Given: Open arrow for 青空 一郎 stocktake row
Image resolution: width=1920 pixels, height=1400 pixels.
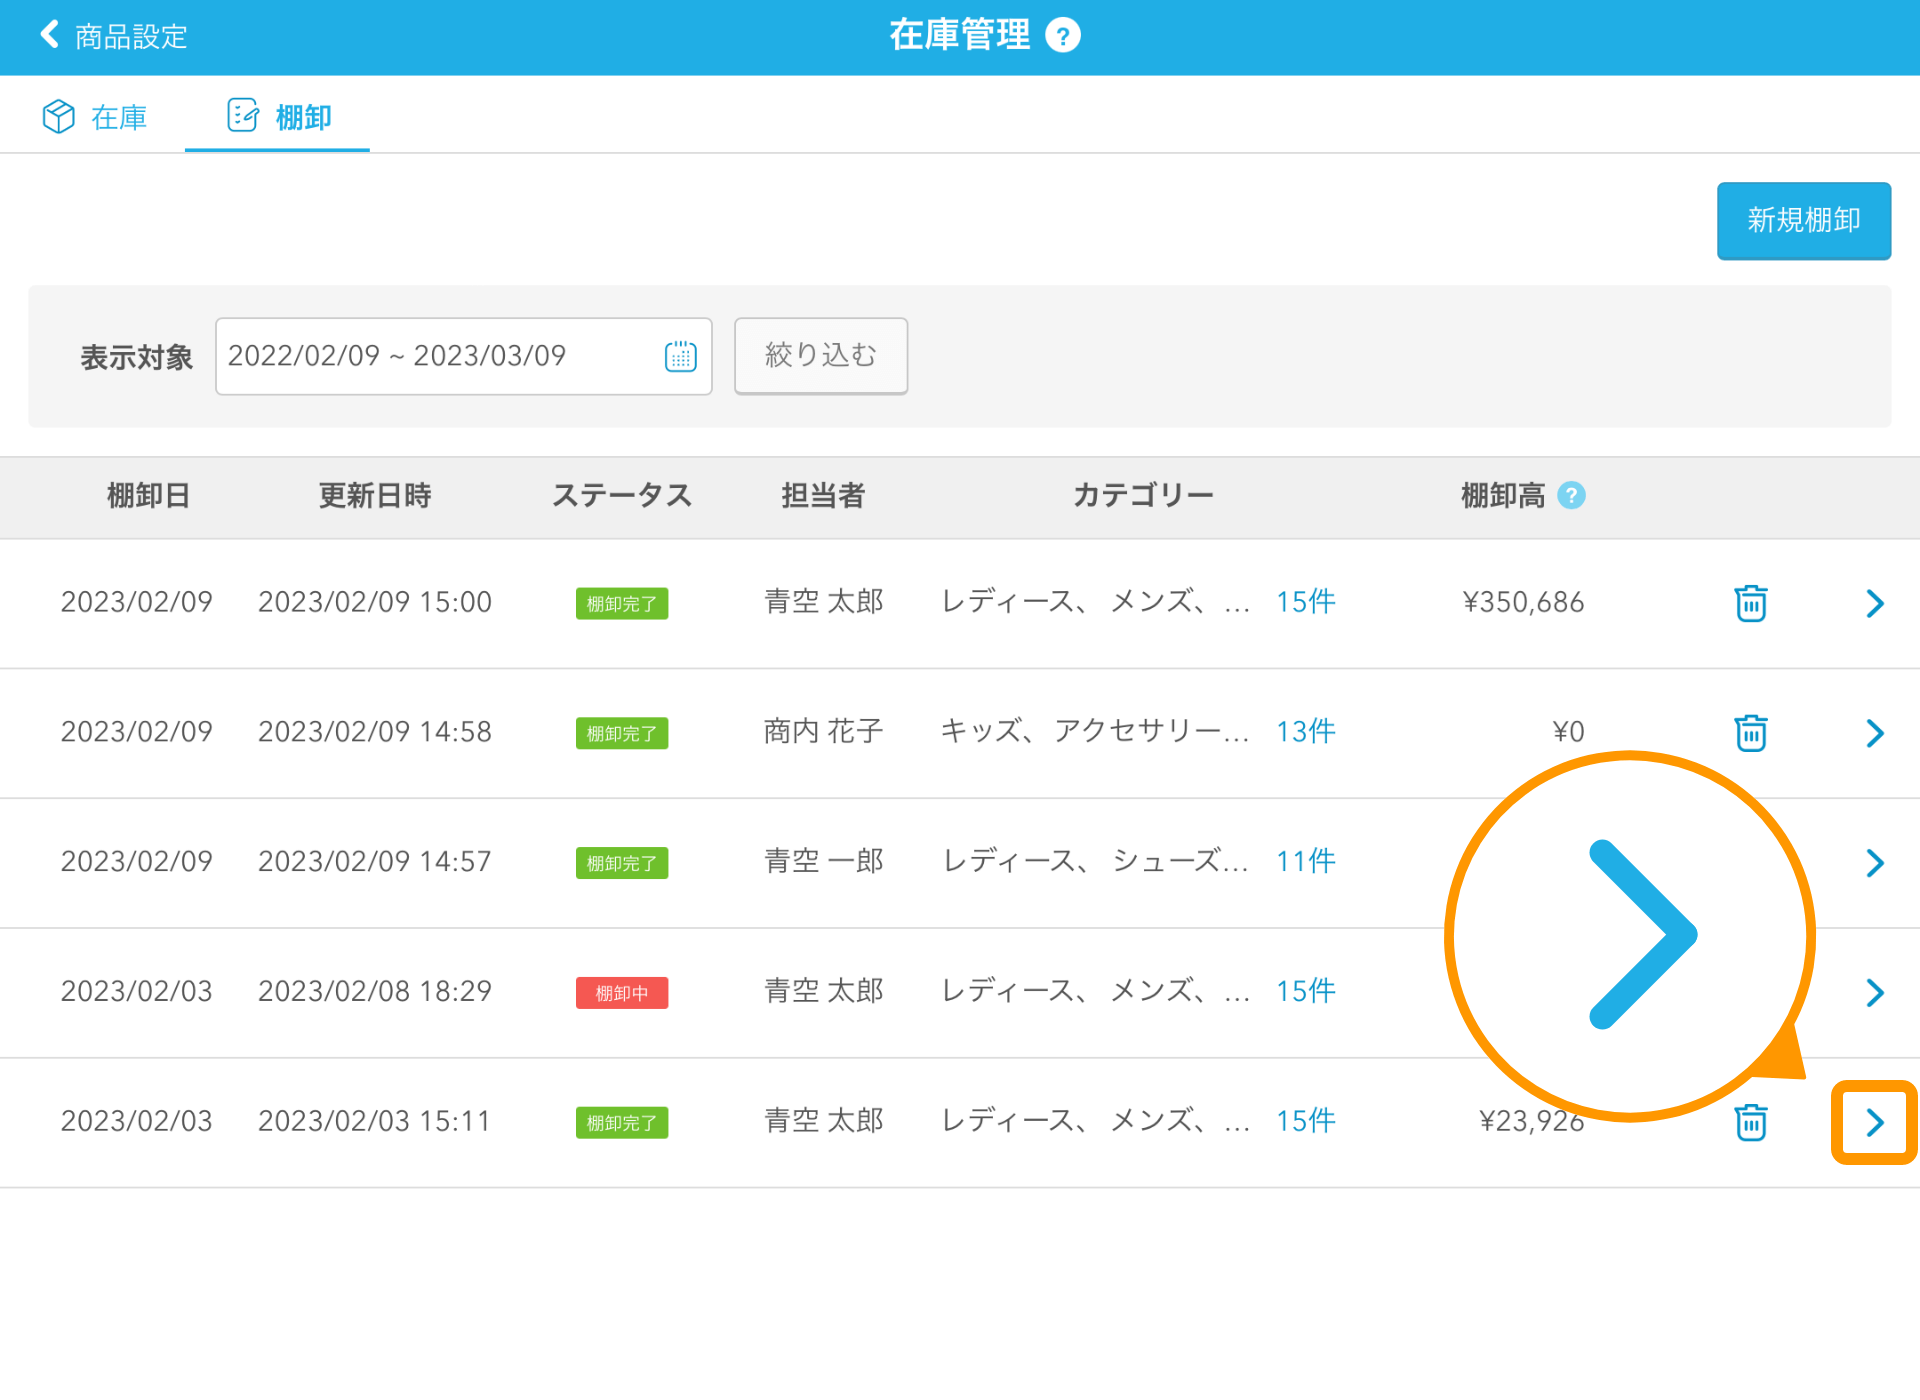Looking at the screenshot, I should 1874,862.
